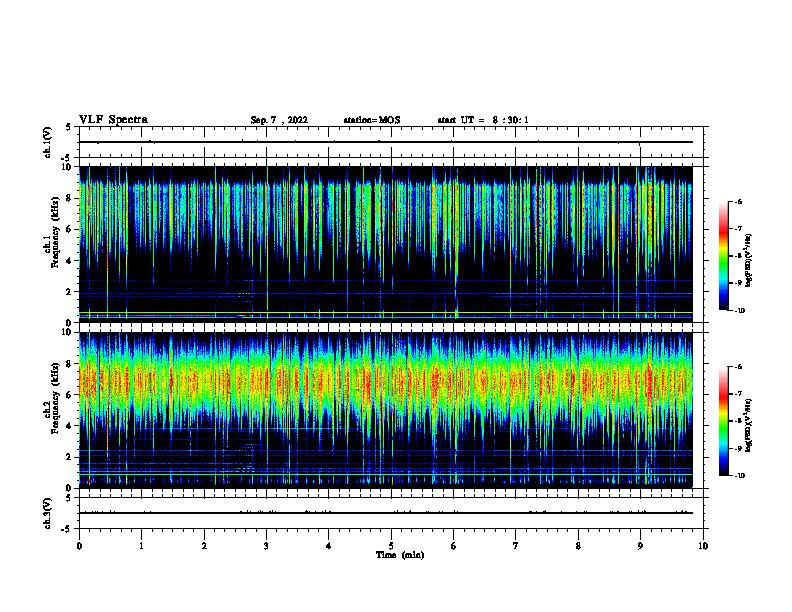Click the "3" minute tick on the time axis
Viewport: 792px width, 612px height.
click(x=266, y=546)
